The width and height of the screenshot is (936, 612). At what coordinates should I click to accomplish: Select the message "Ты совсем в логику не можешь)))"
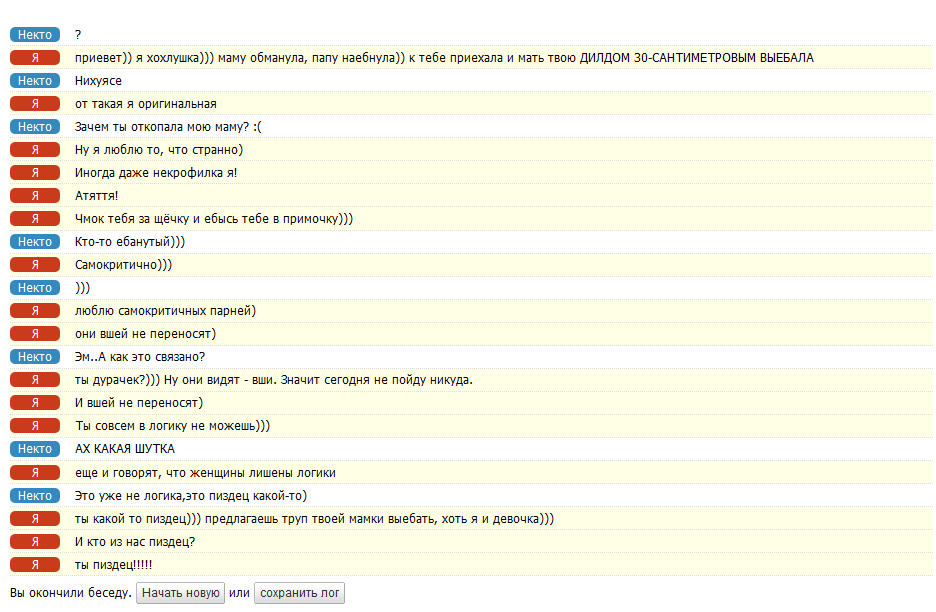tap(173, 426)
